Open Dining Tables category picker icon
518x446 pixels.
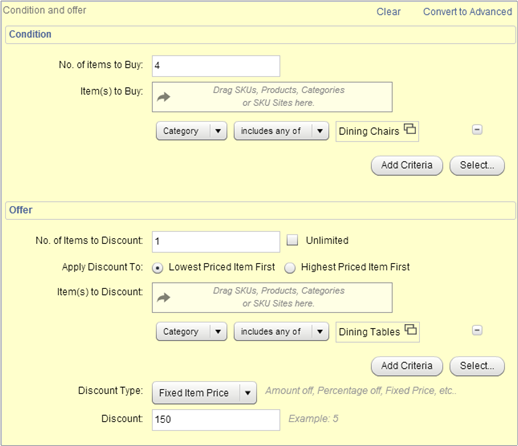[411, 329]
